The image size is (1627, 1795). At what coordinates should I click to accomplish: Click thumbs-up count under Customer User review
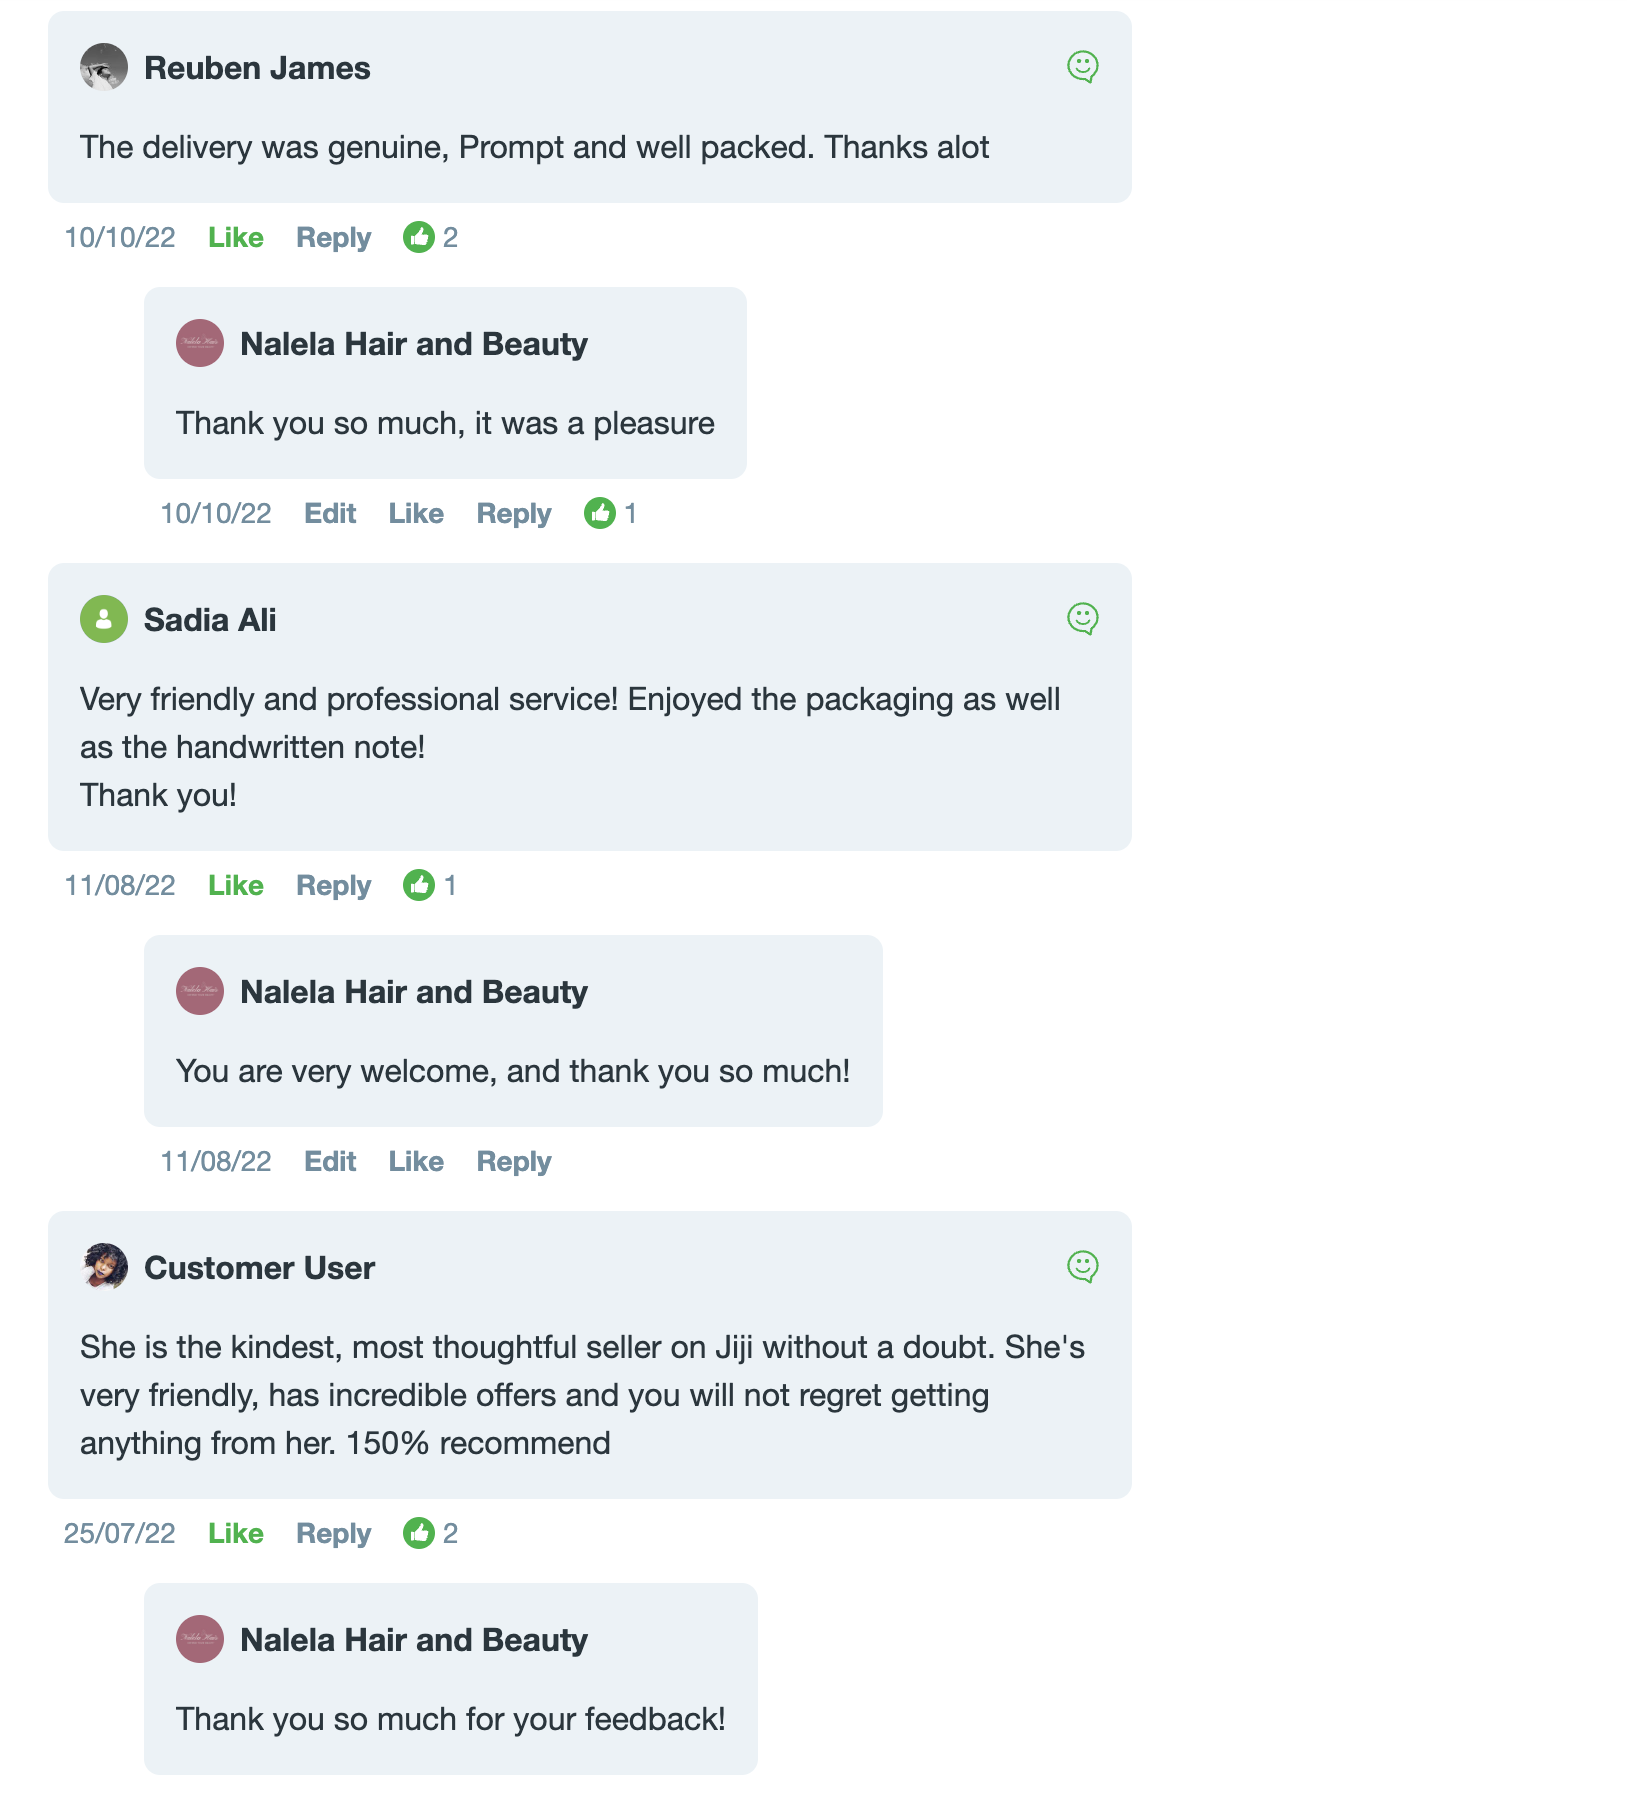[x=431, y=1533]
